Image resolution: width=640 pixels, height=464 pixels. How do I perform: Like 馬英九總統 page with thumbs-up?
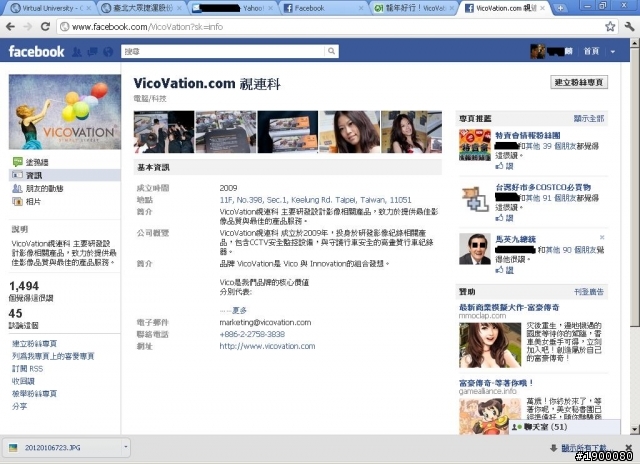coord(504,270)
